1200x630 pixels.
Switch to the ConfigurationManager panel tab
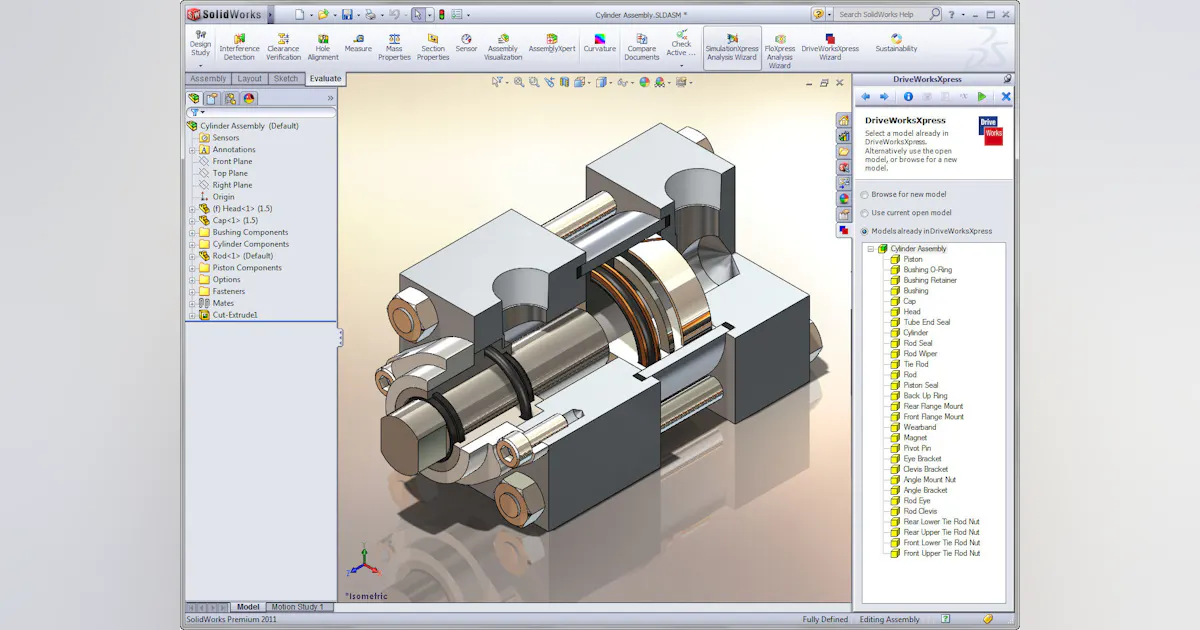pyautogui.click(x=230, y=98)
